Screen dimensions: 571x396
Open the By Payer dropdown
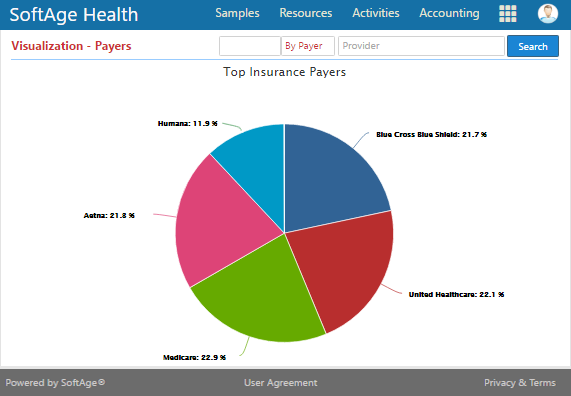coord(308,46)
